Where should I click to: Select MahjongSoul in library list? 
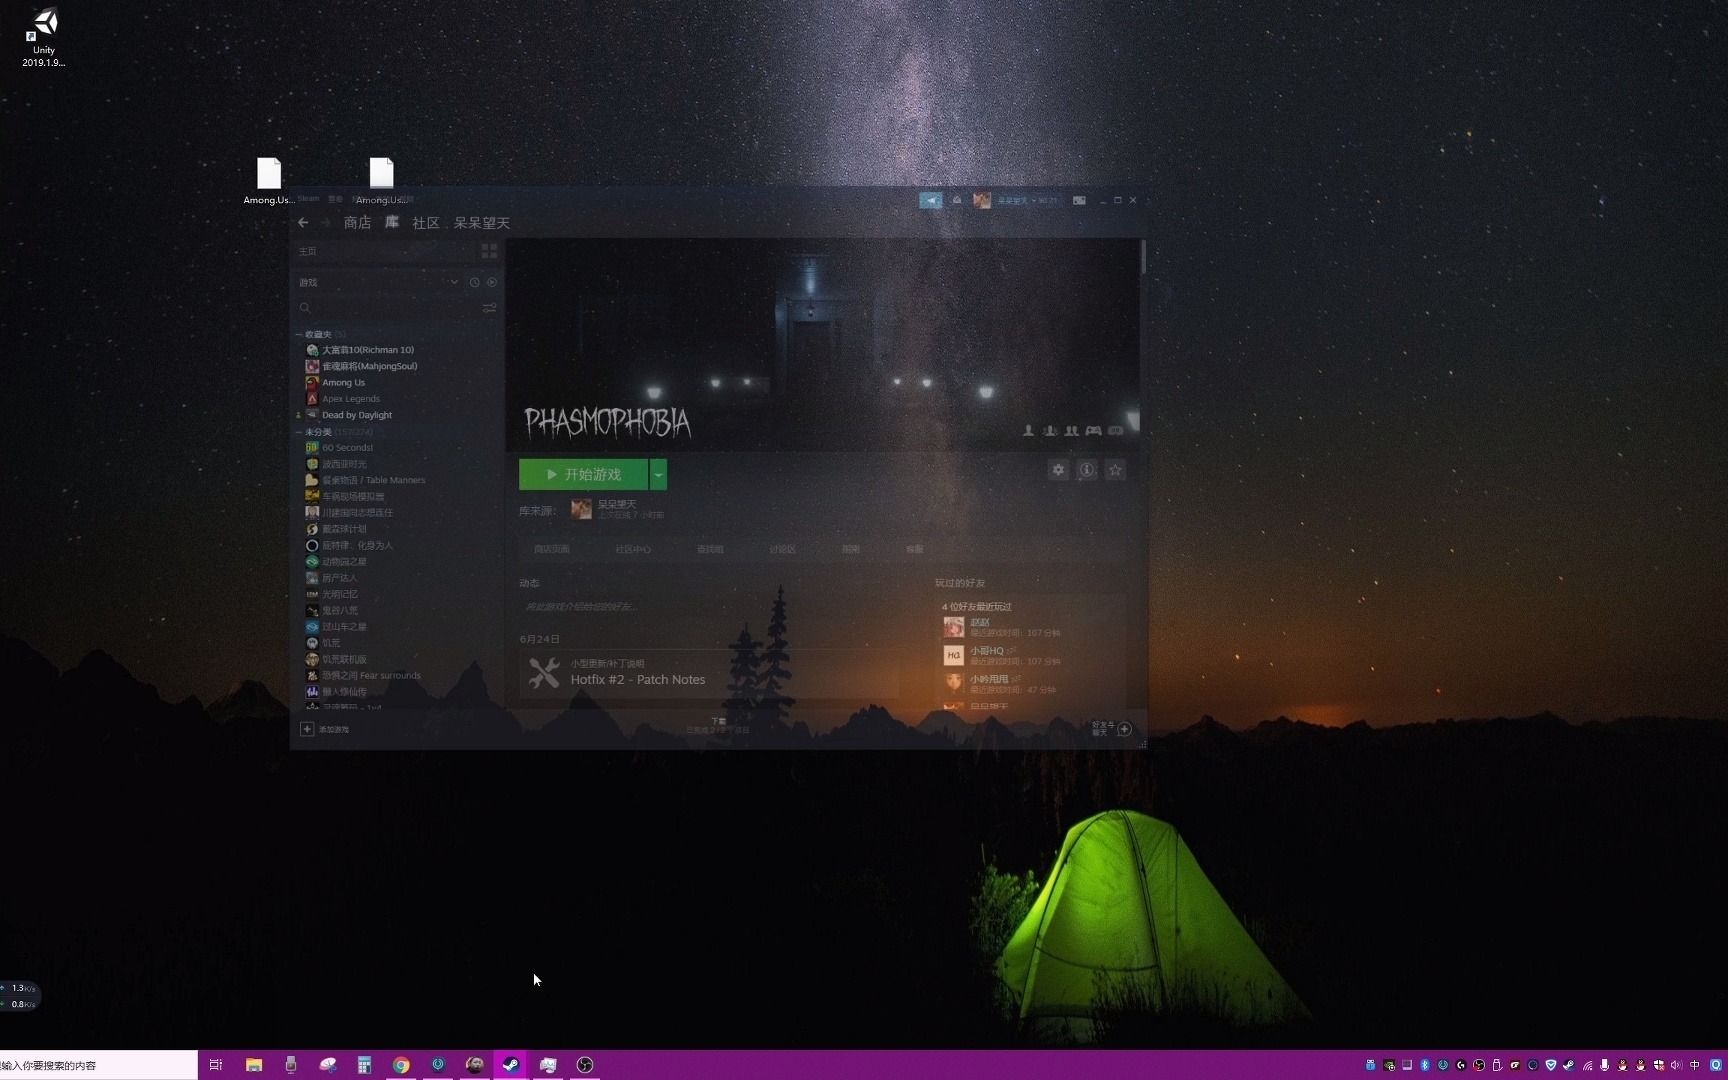[369, 366]
